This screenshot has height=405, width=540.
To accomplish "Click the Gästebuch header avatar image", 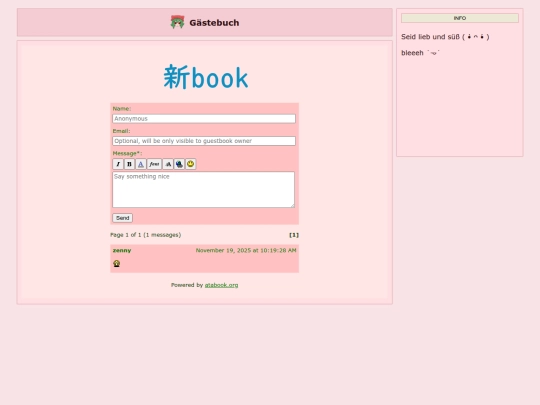I will 177,22.
